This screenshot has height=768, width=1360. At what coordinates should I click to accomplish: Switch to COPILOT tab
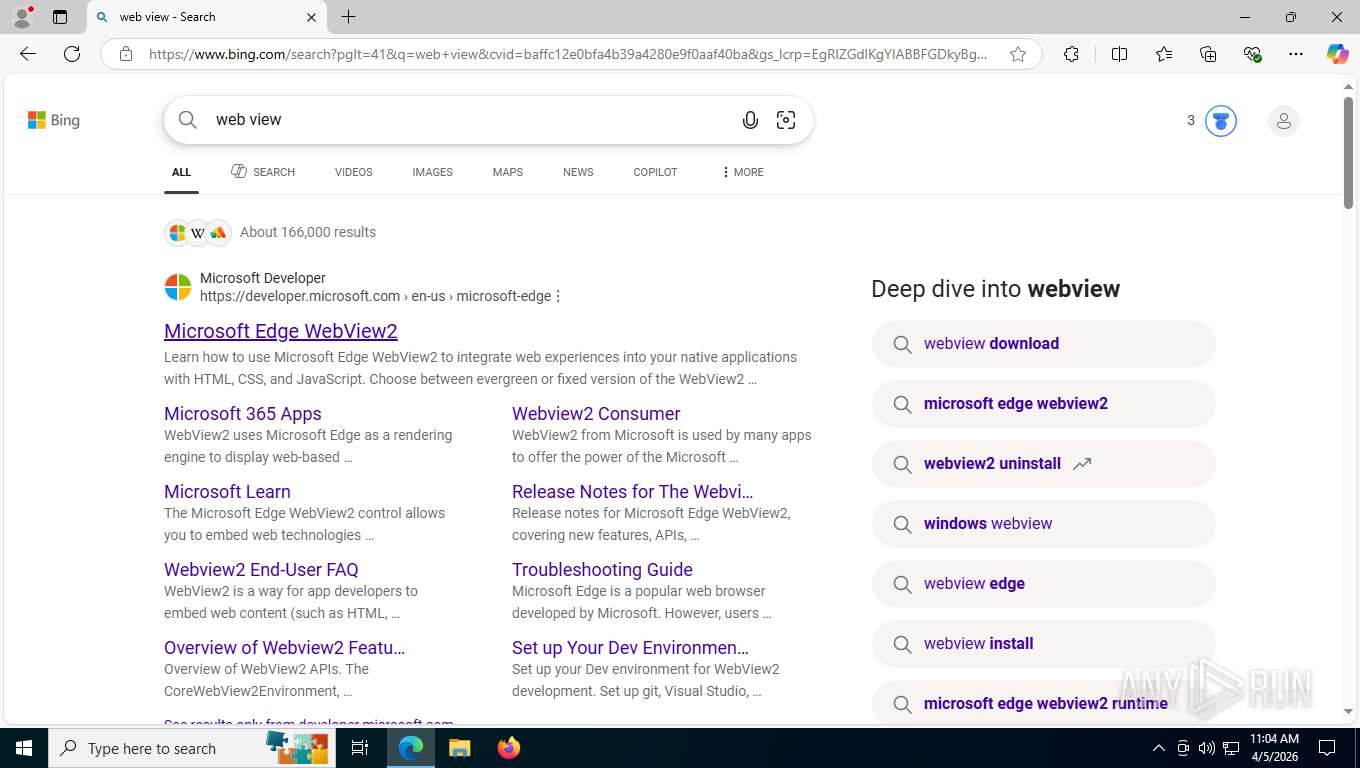coord(655,172)
